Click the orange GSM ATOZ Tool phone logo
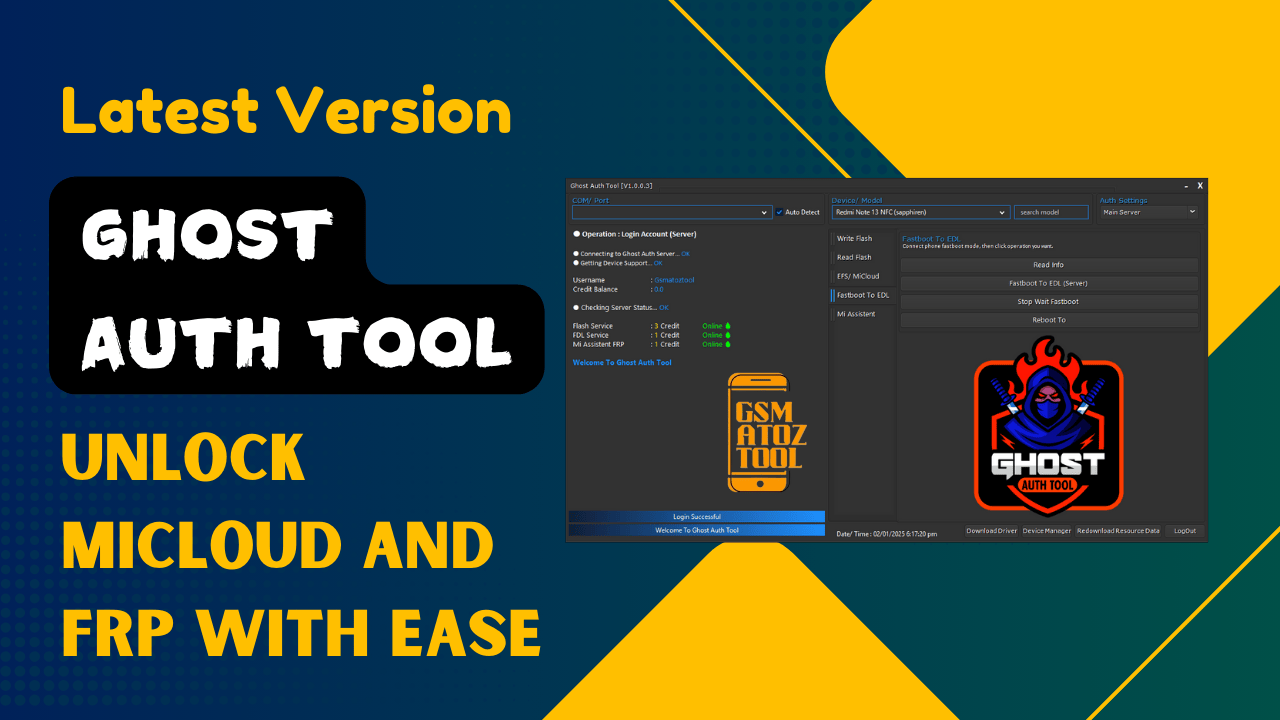Viewport: 1280px width, 720px height. (766, 432)
